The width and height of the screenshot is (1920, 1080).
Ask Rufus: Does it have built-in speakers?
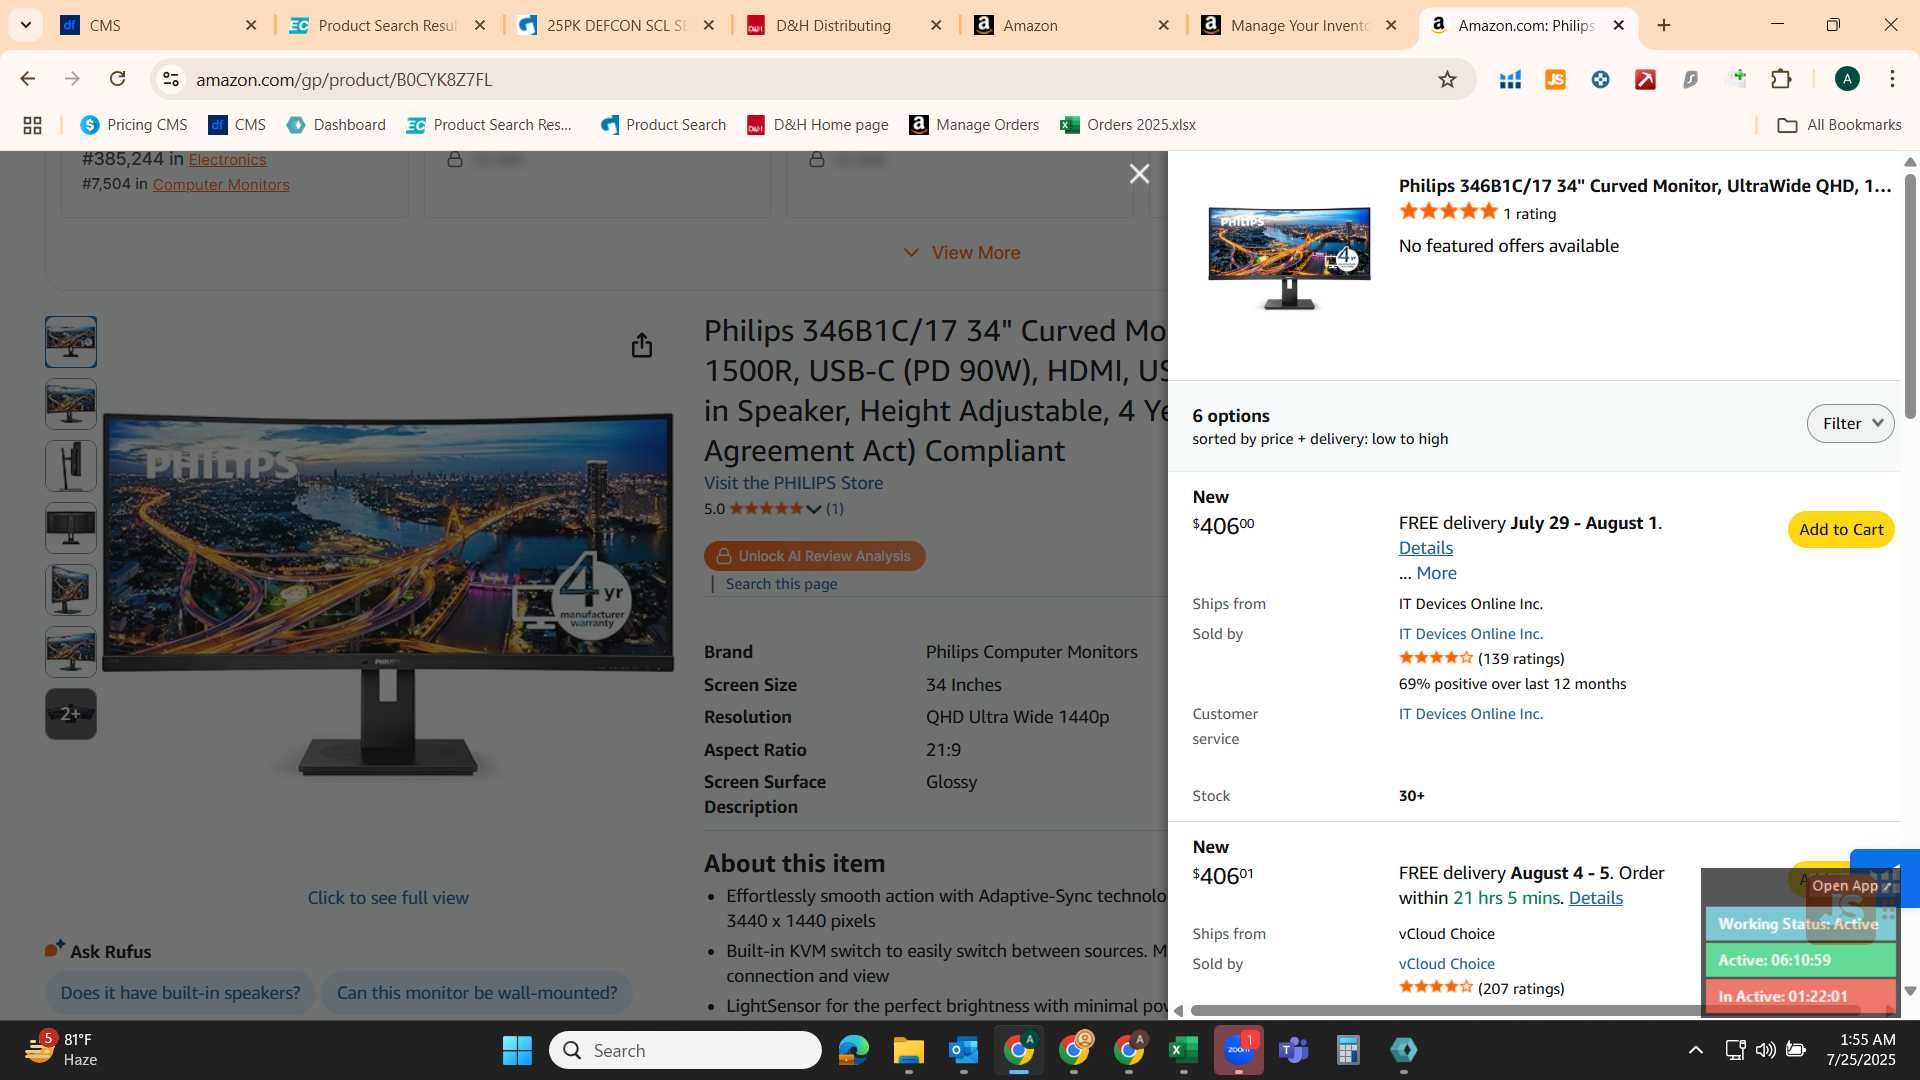click(x=180, y=993)
